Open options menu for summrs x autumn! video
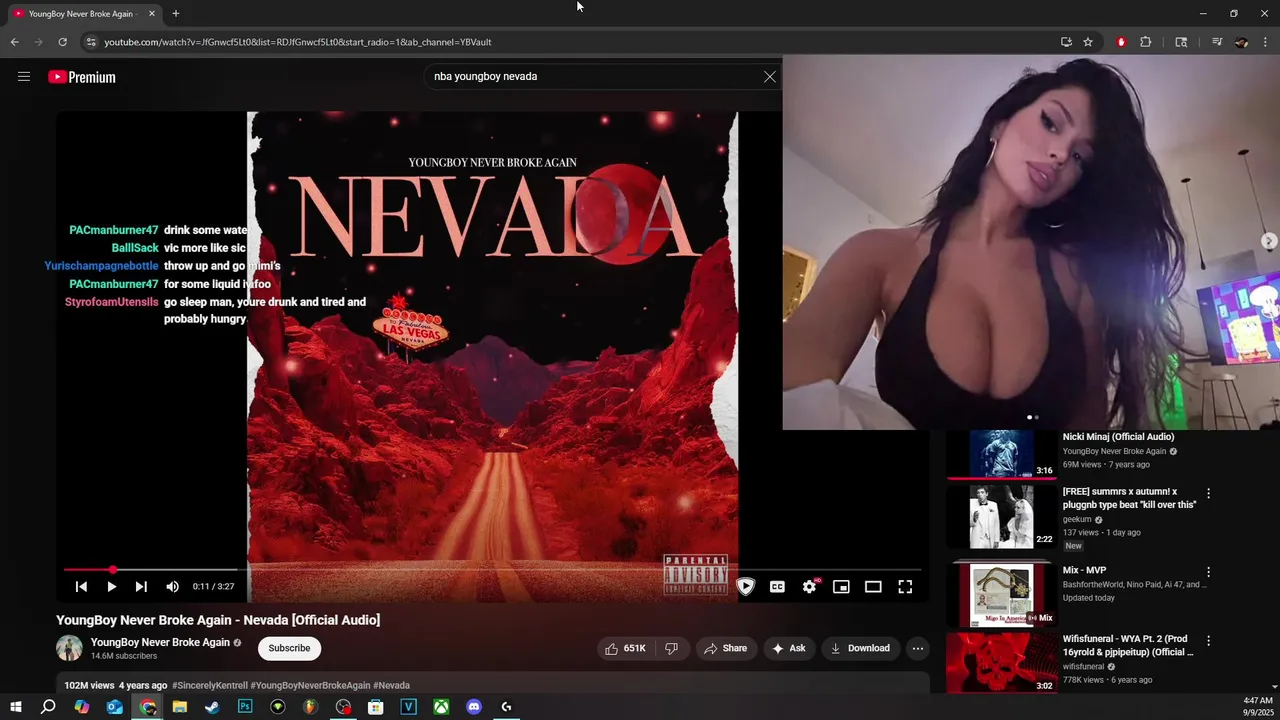This screenshot has width=1280, height=720. (x=1208, y=494)
